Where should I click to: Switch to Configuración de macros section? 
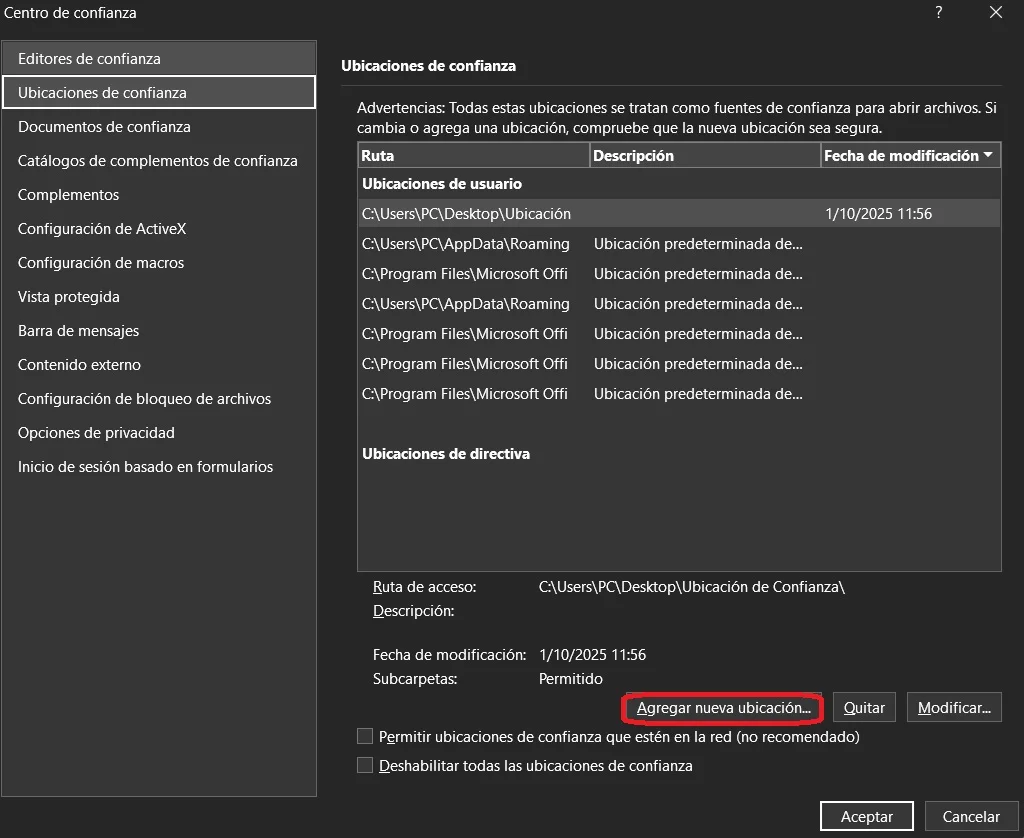pos(101,263)
